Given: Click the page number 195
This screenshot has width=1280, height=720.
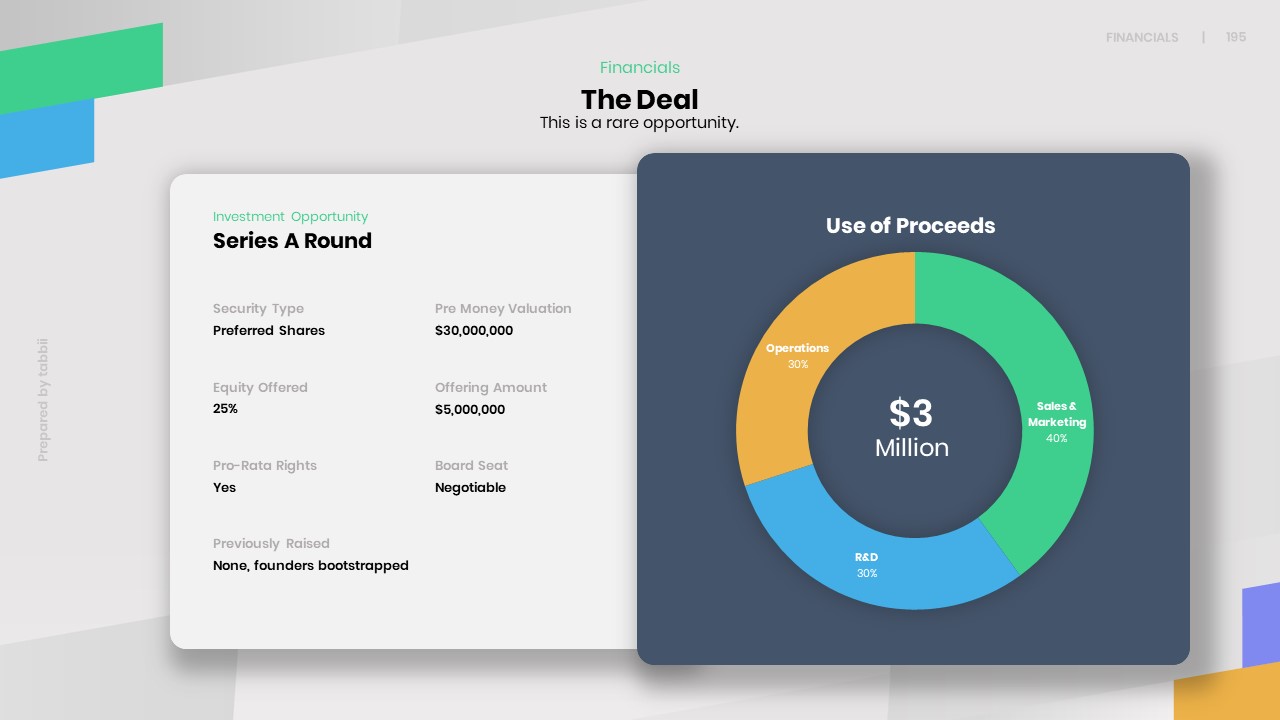Looking at the screenshot, I should [x=1236, y=37].
